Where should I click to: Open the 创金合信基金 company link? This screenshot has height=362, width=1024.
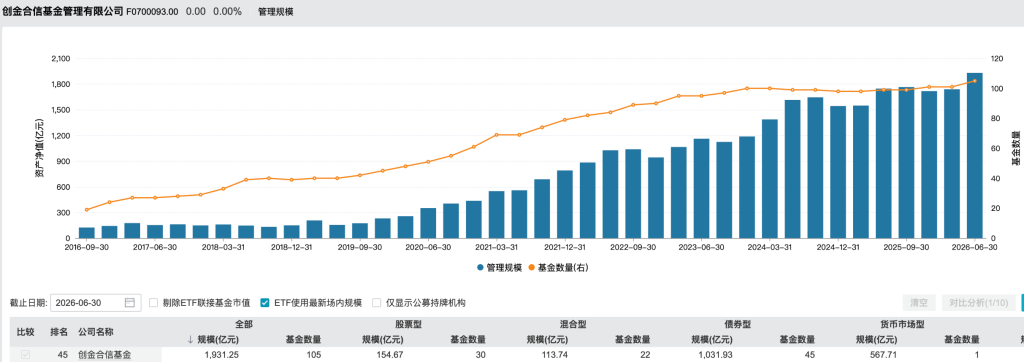[104, 355]
